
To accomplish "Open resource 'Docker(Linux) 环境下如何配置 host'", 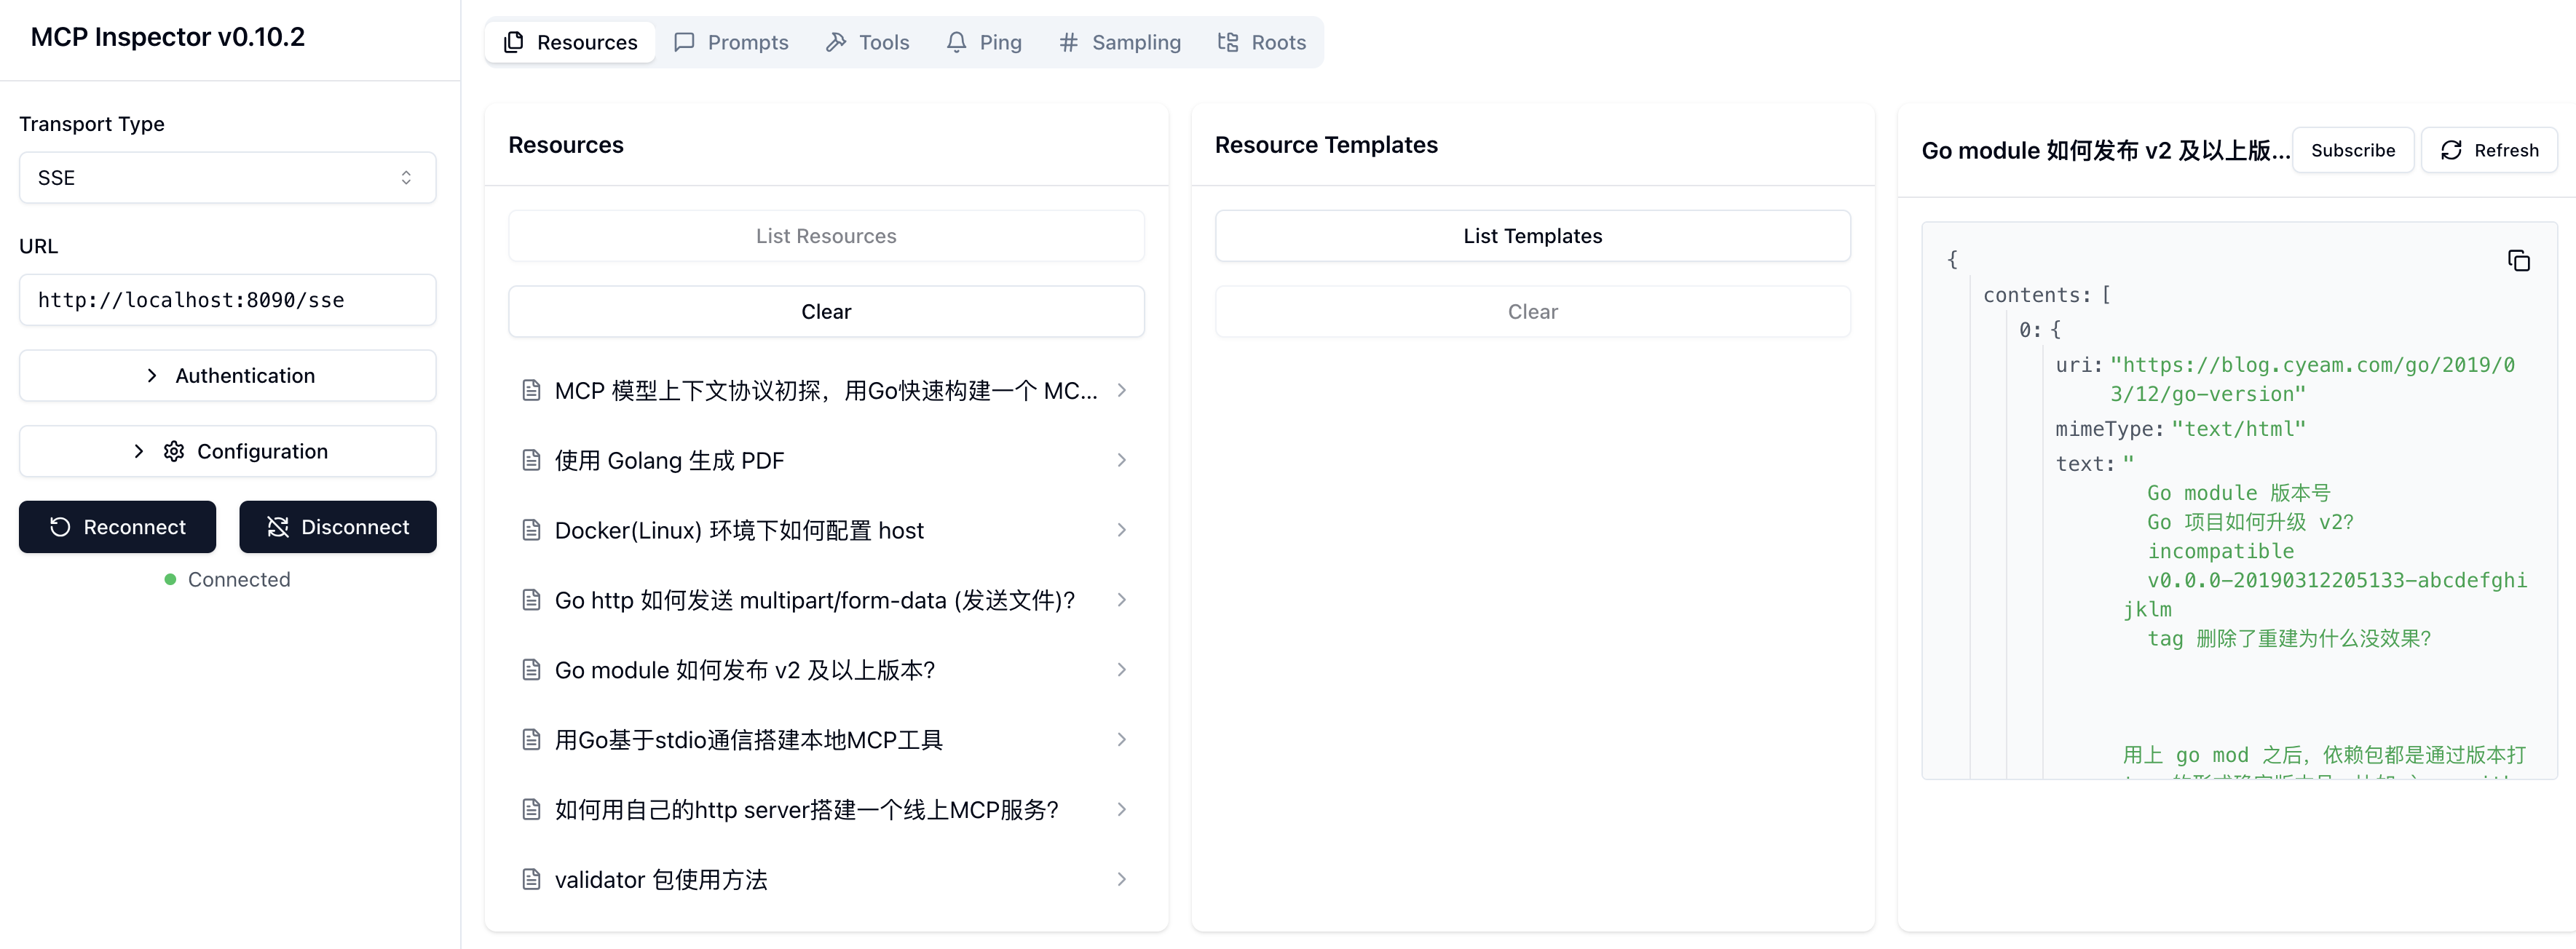I will click(826, 530).
